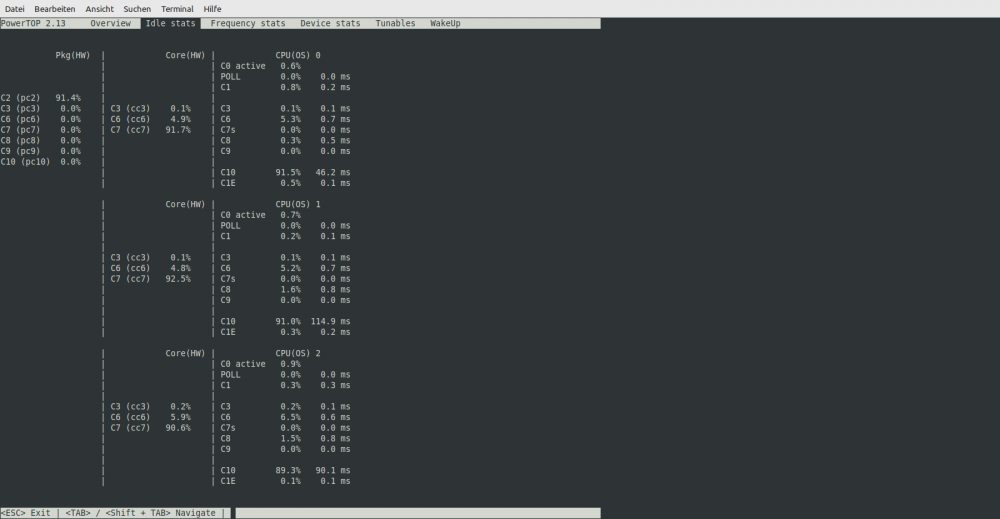Click the <ESC> Exit hint

click(26, 513)
